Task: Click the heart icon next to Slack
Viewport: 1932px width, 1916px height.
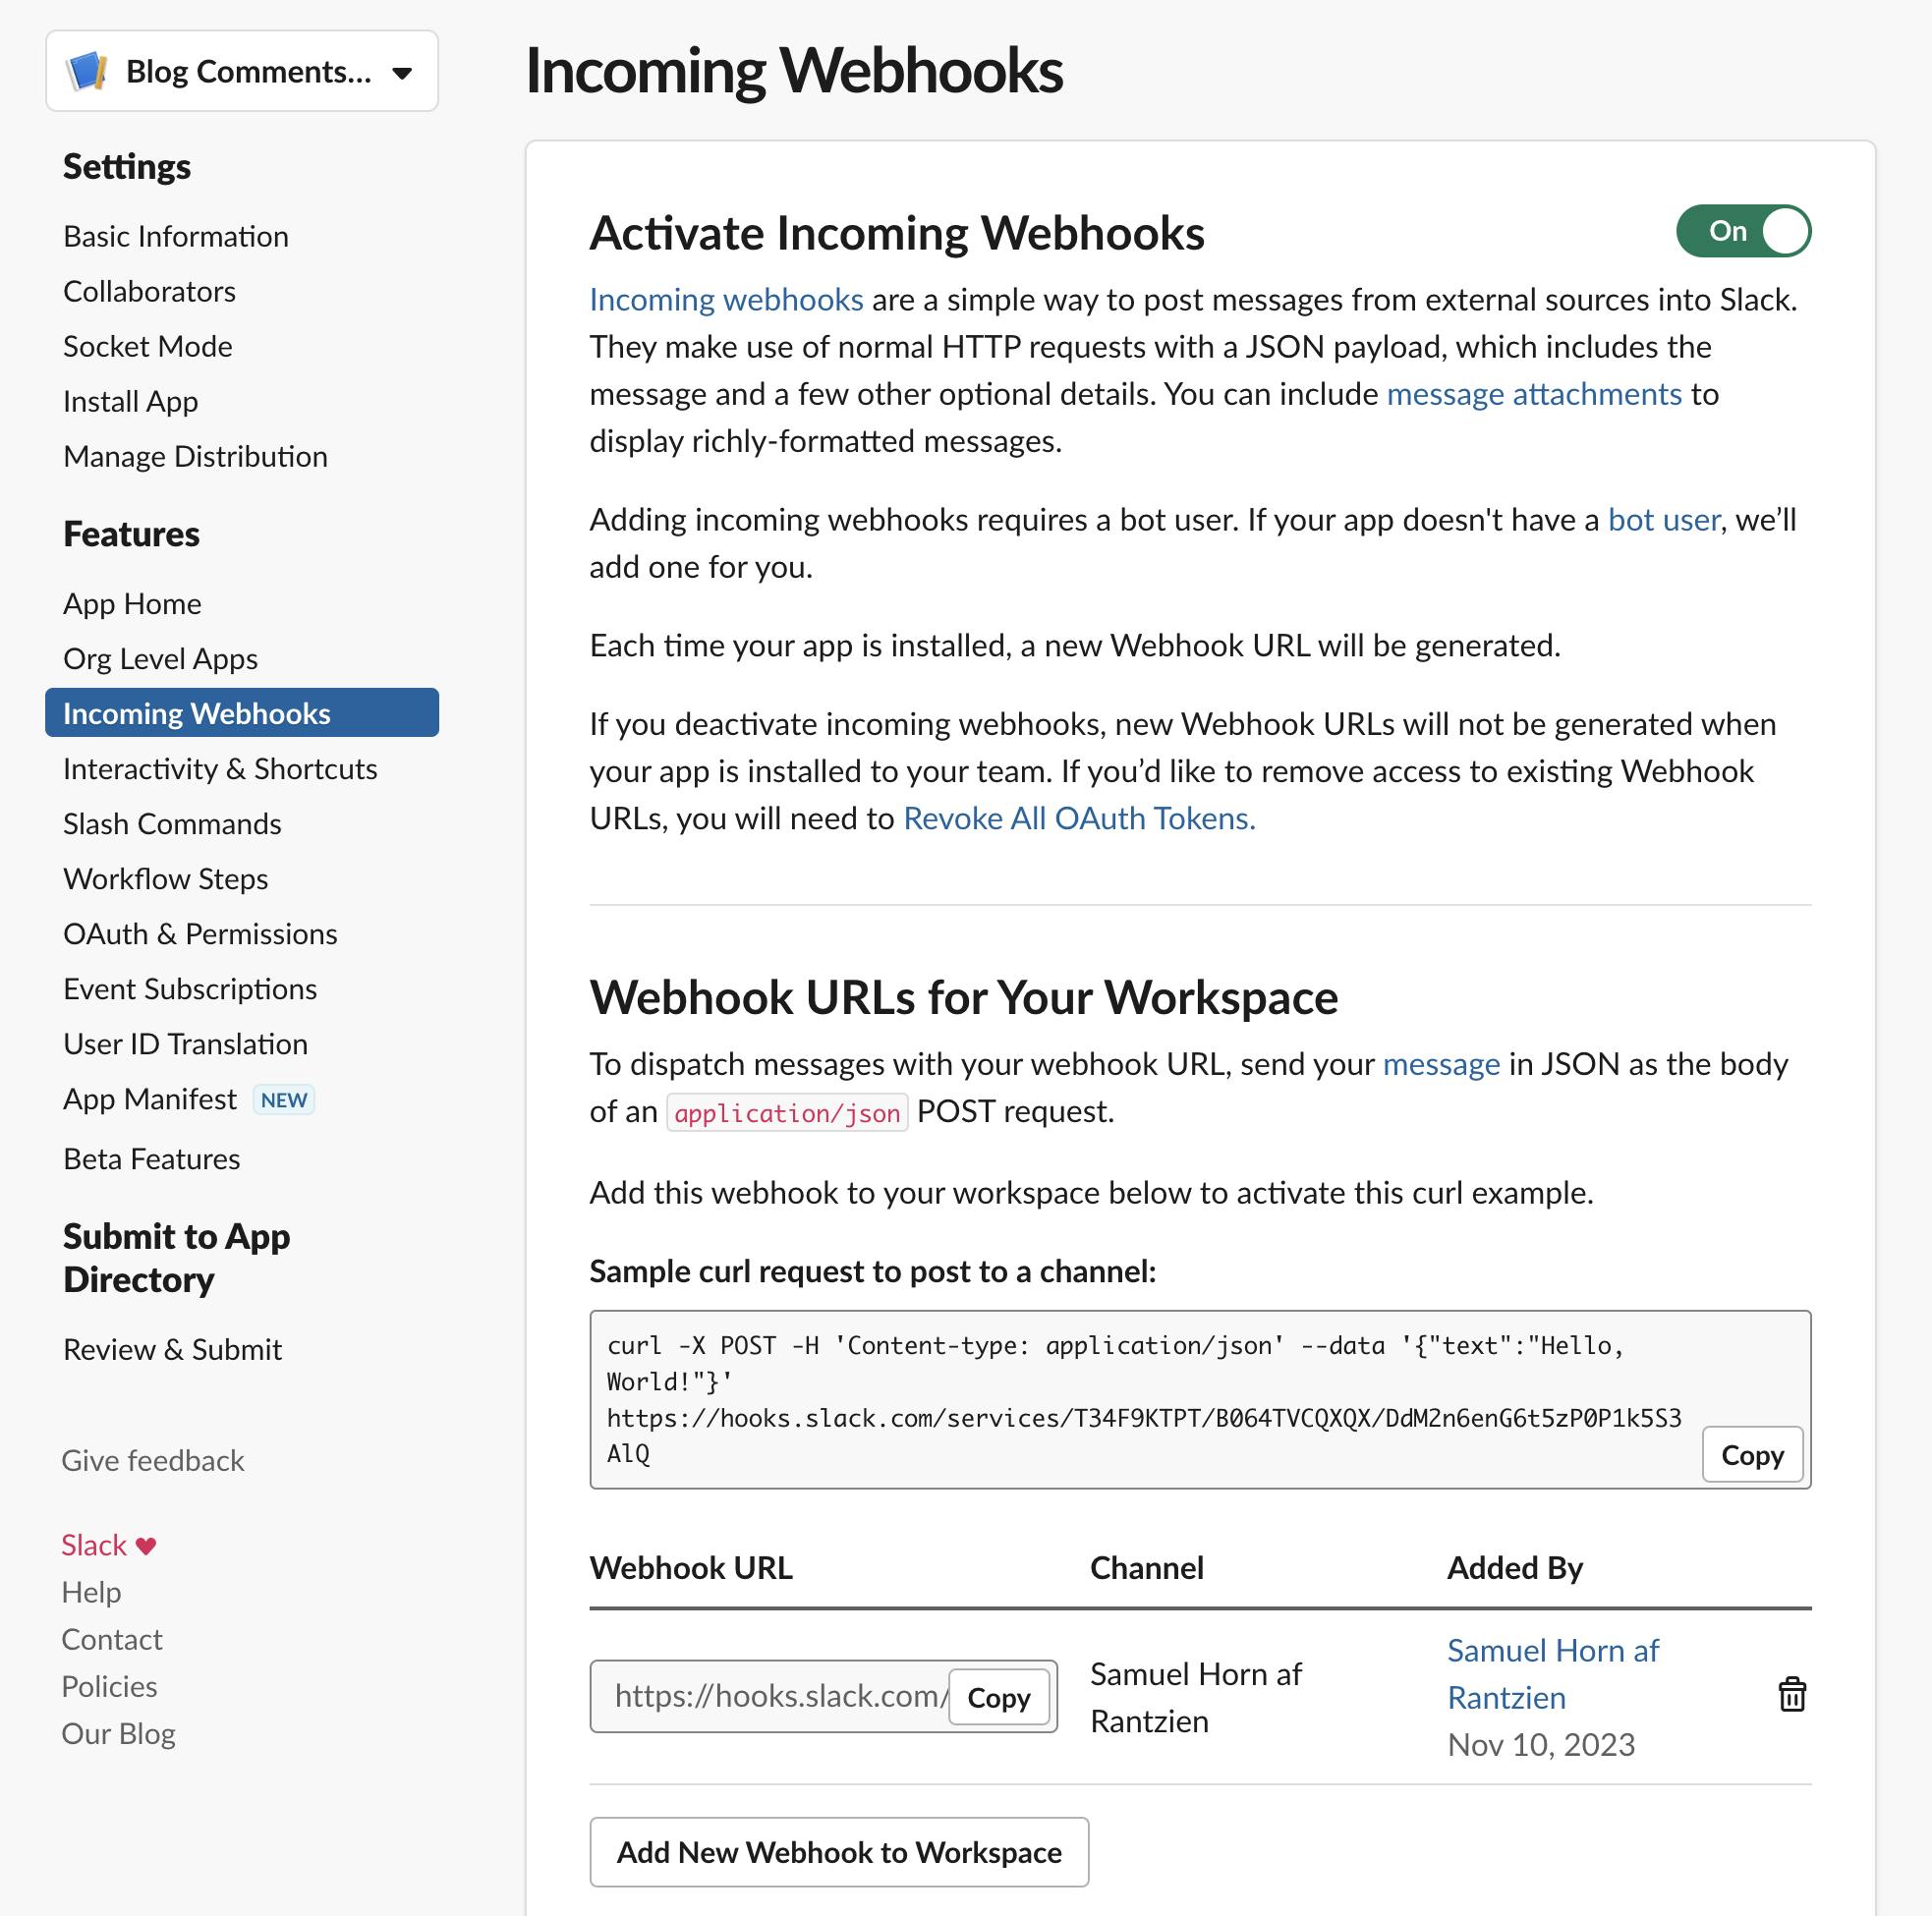Action: [146, 1544]
